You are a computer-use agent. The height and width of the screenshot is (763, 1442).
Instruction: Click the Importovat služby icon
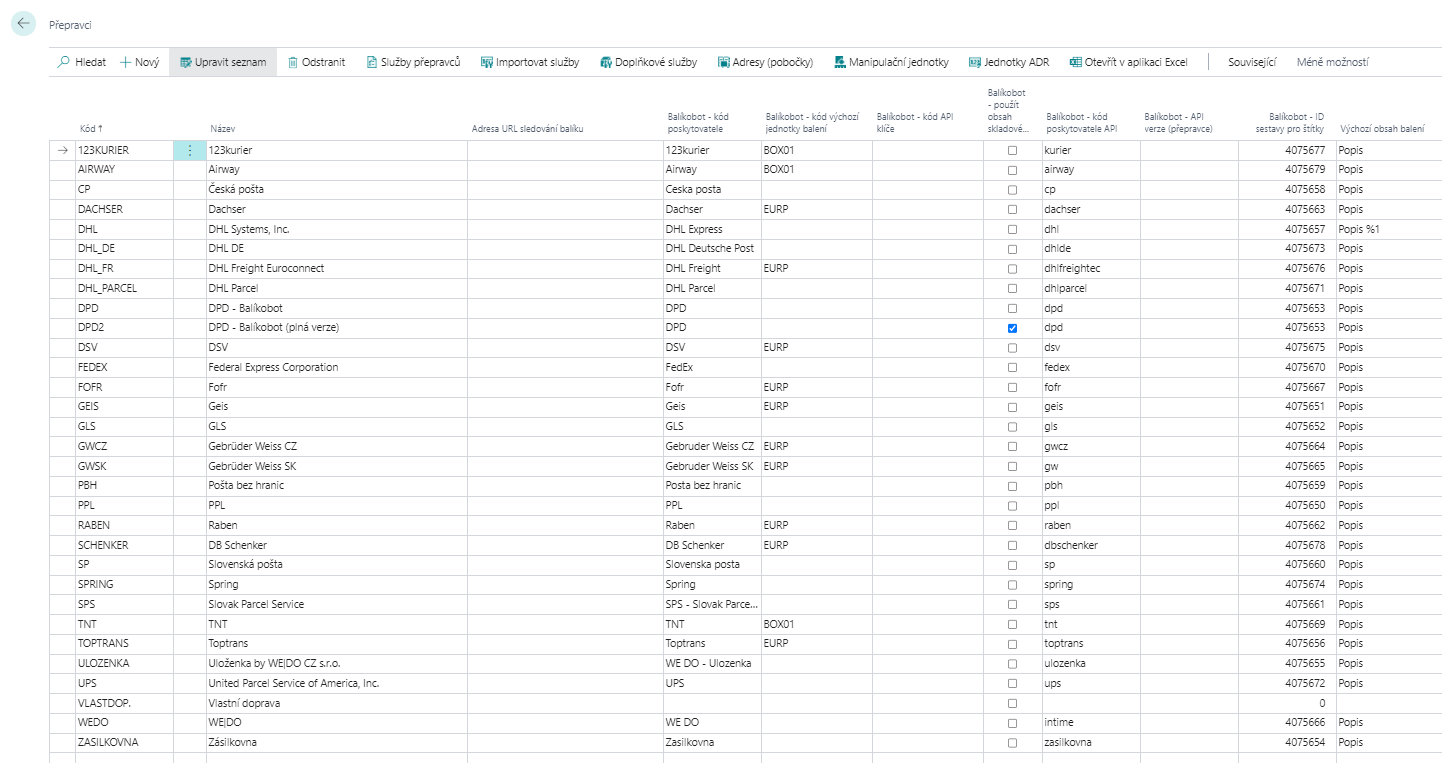[488, 62]
